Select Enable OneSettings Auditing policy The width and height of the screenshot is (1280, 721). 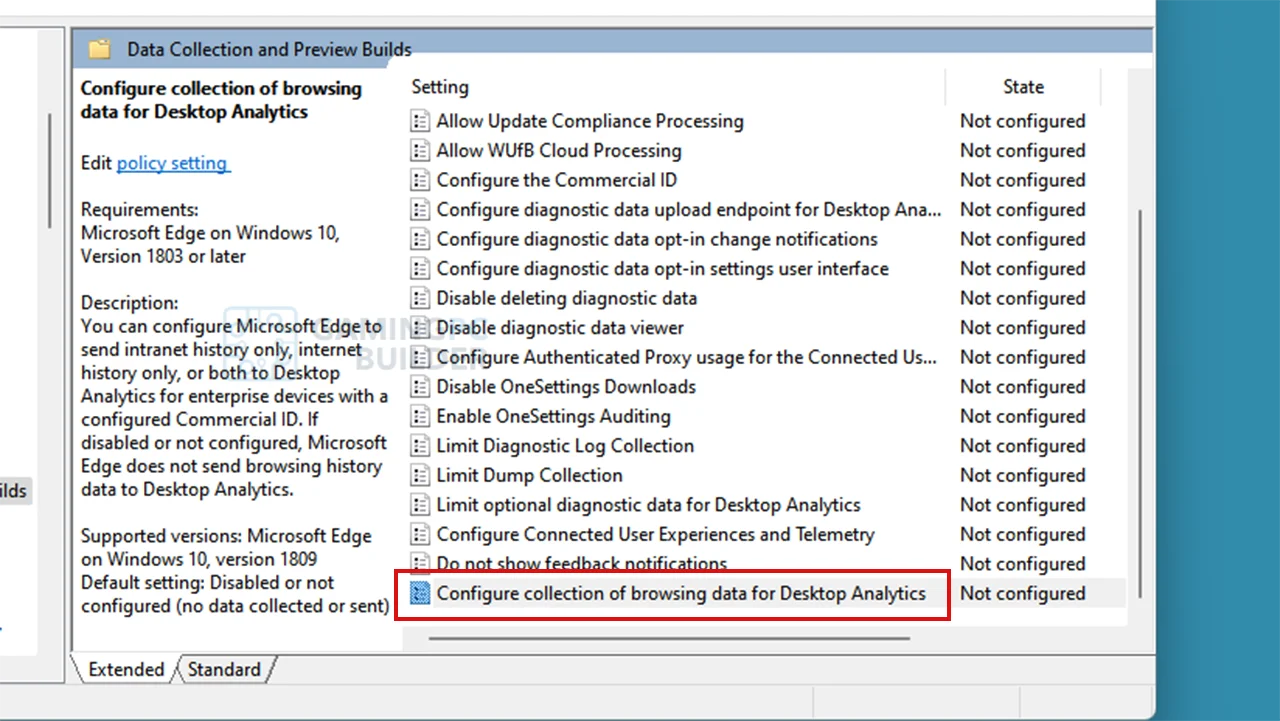[554, 416]
